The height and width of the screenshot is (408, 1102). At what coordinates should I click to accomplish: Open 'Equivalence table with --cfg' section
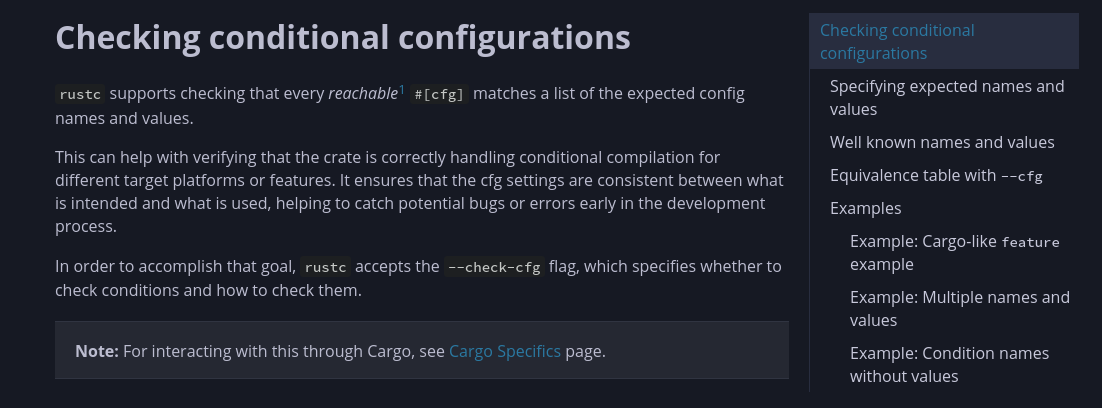935,176
